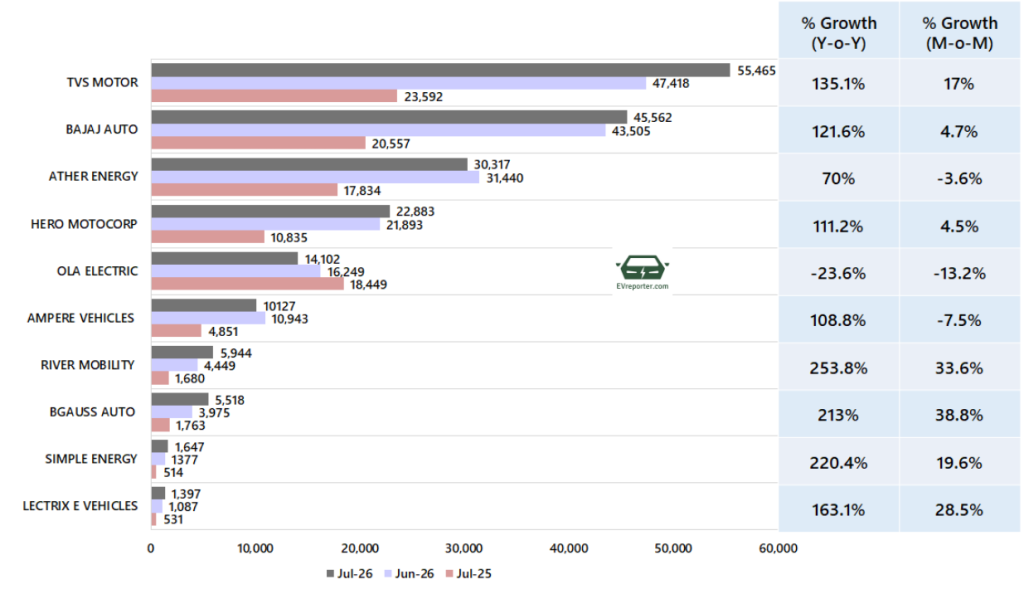Click the BGauss Auto bar labeled 3,975
The image size is (1024, 594).
pyautogui.click(x=172, y=412)
